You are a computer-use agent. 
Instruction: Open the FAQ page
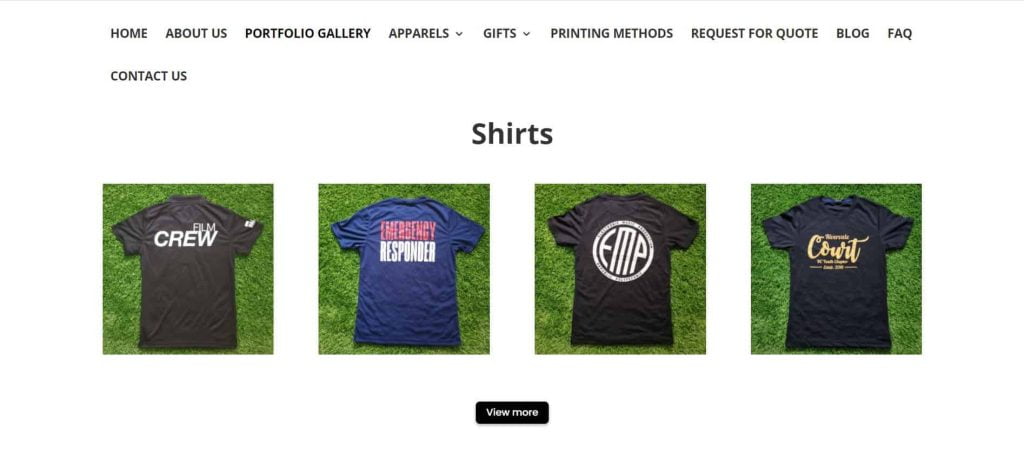(x=899, y=33)
